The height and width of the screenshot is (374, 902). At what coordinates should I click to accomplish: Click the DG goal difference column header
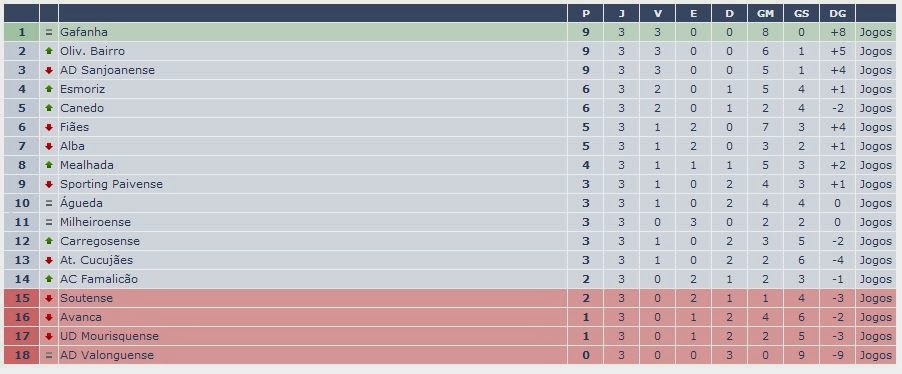[x=837, y=14]
